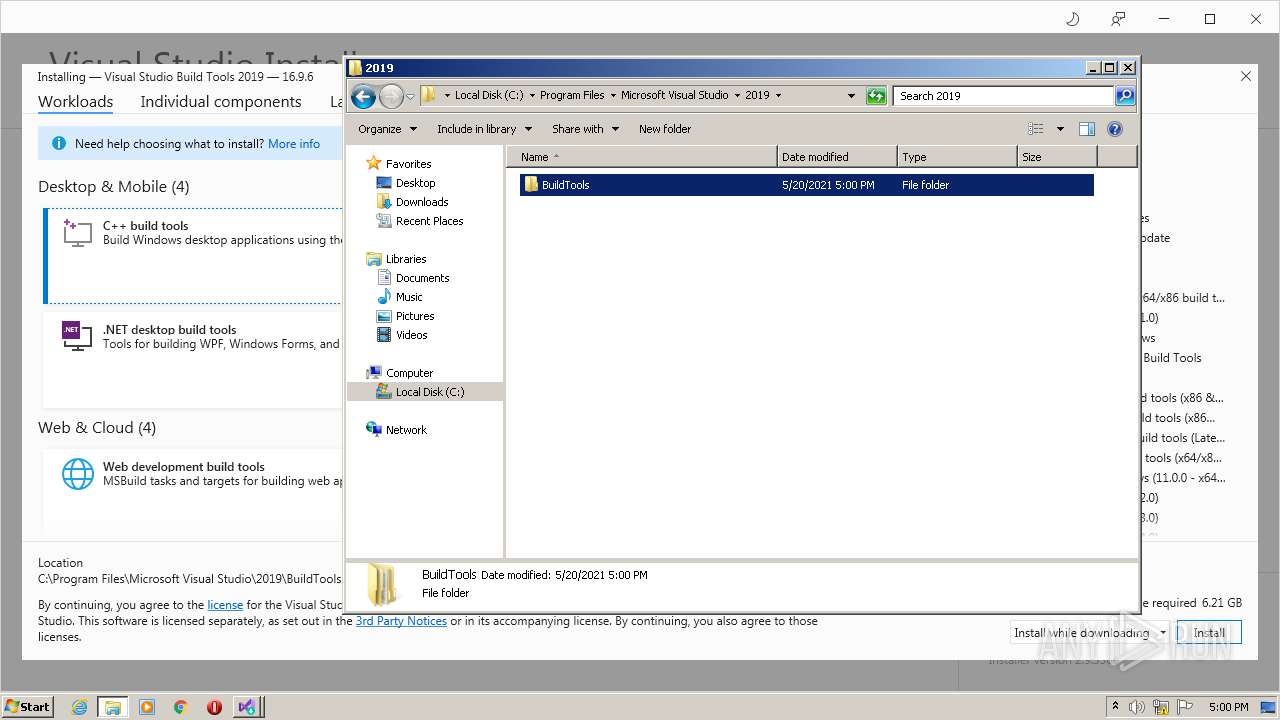Launch Opera from the taskbar

pyautogui.click(x=214, y=707)
